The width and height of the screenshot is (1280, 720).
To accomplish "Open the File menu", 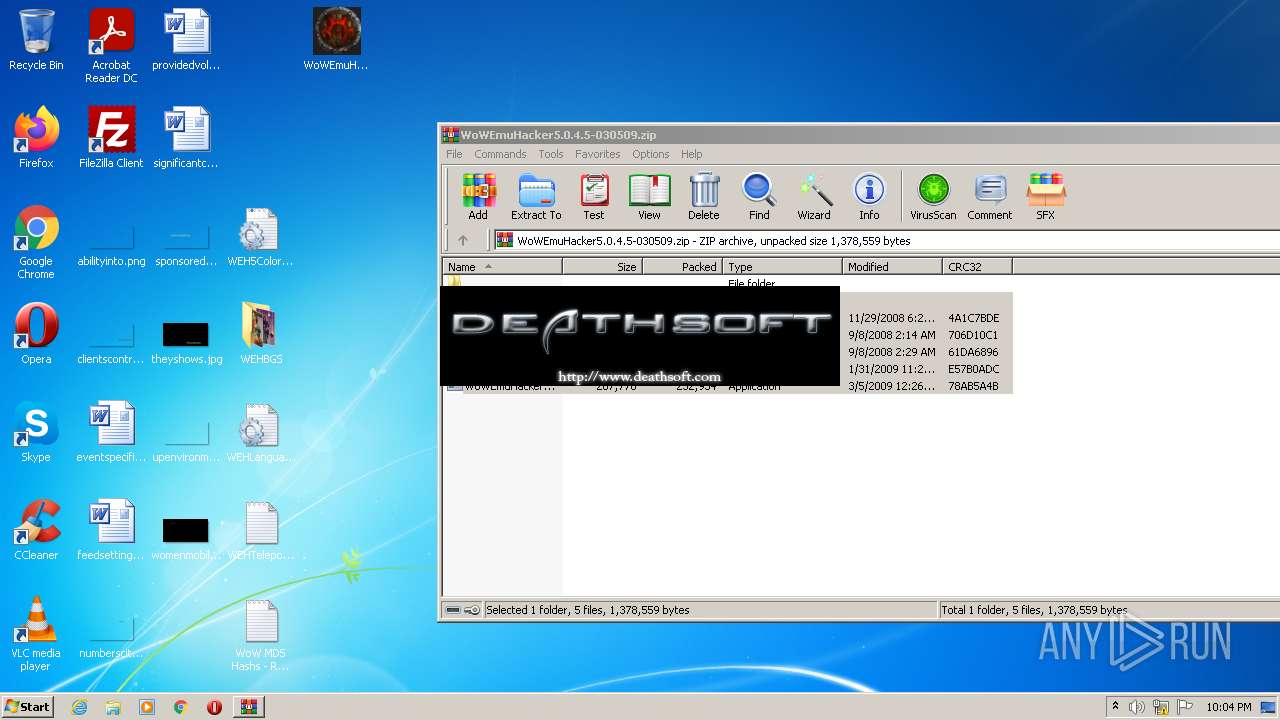I will [x=454, y=154].
